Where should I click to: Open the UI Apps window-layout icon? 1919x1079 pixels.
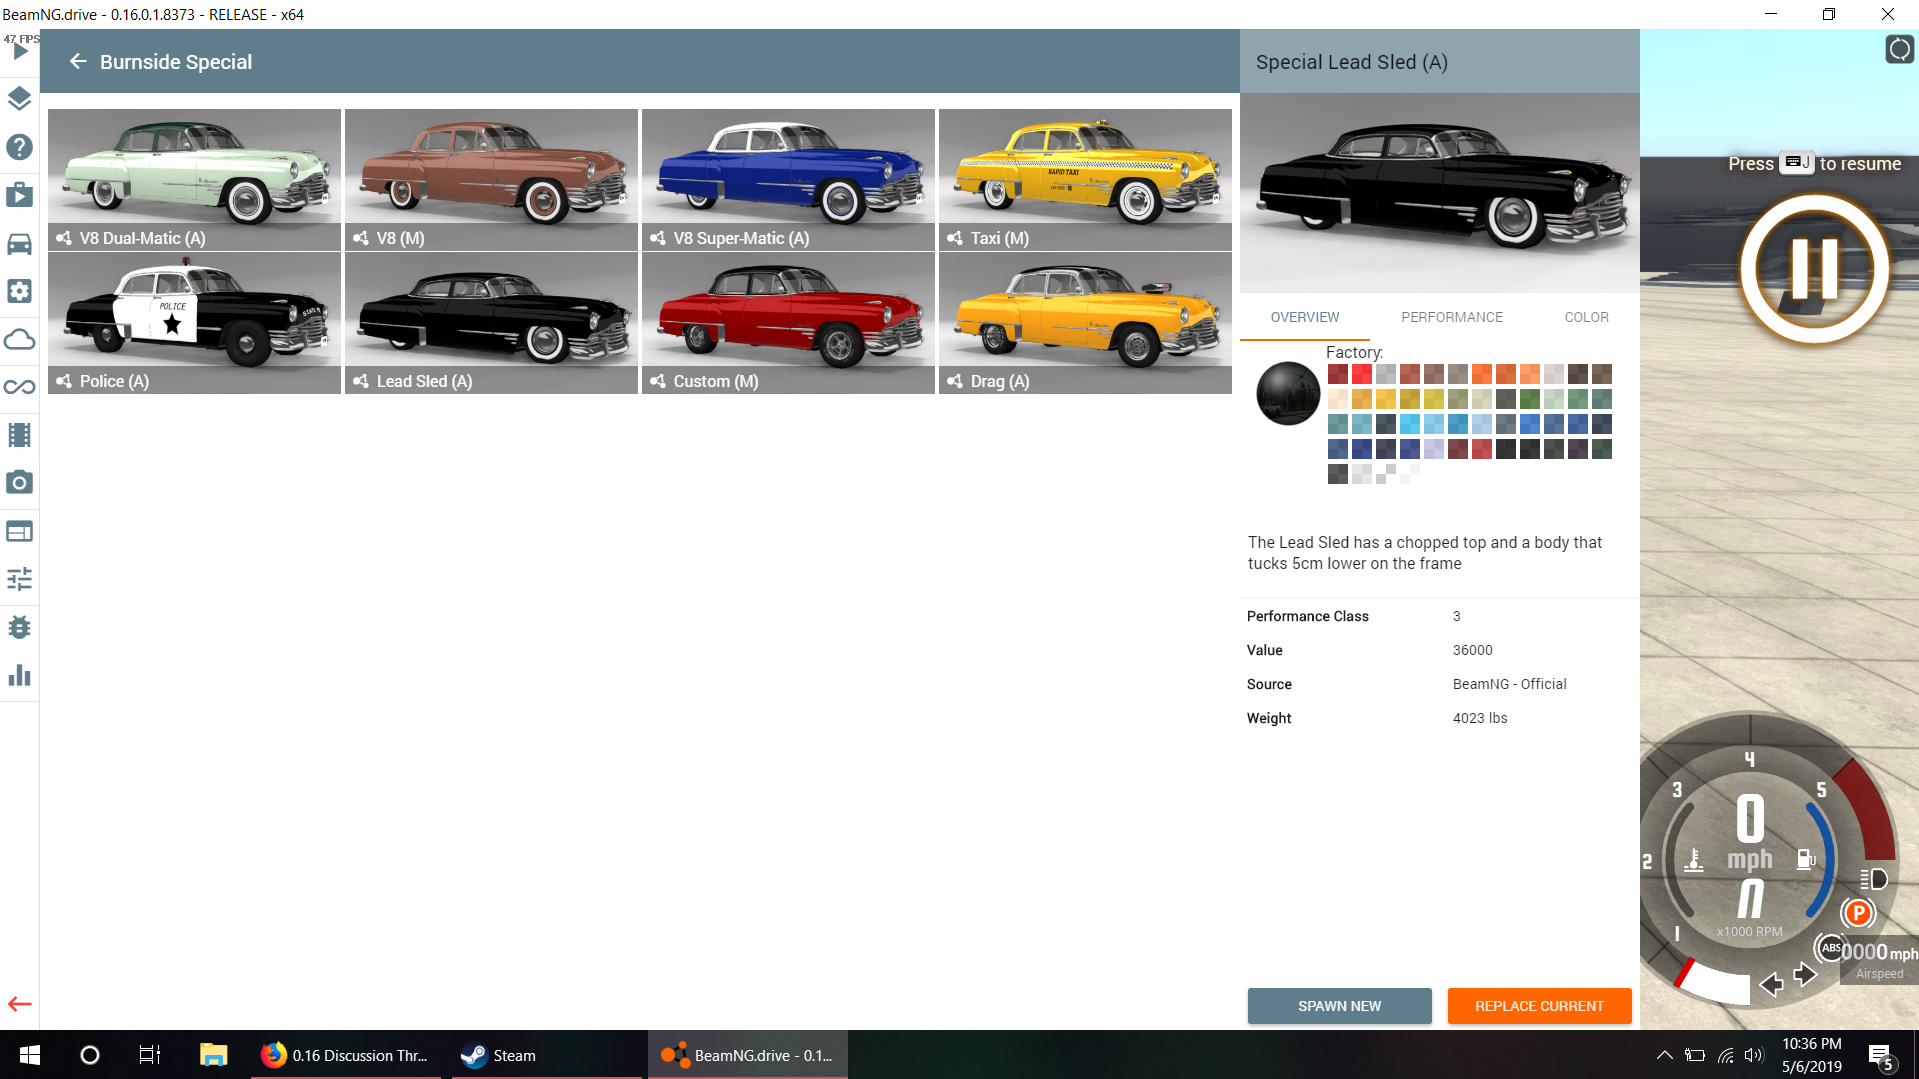pos(19,531)
